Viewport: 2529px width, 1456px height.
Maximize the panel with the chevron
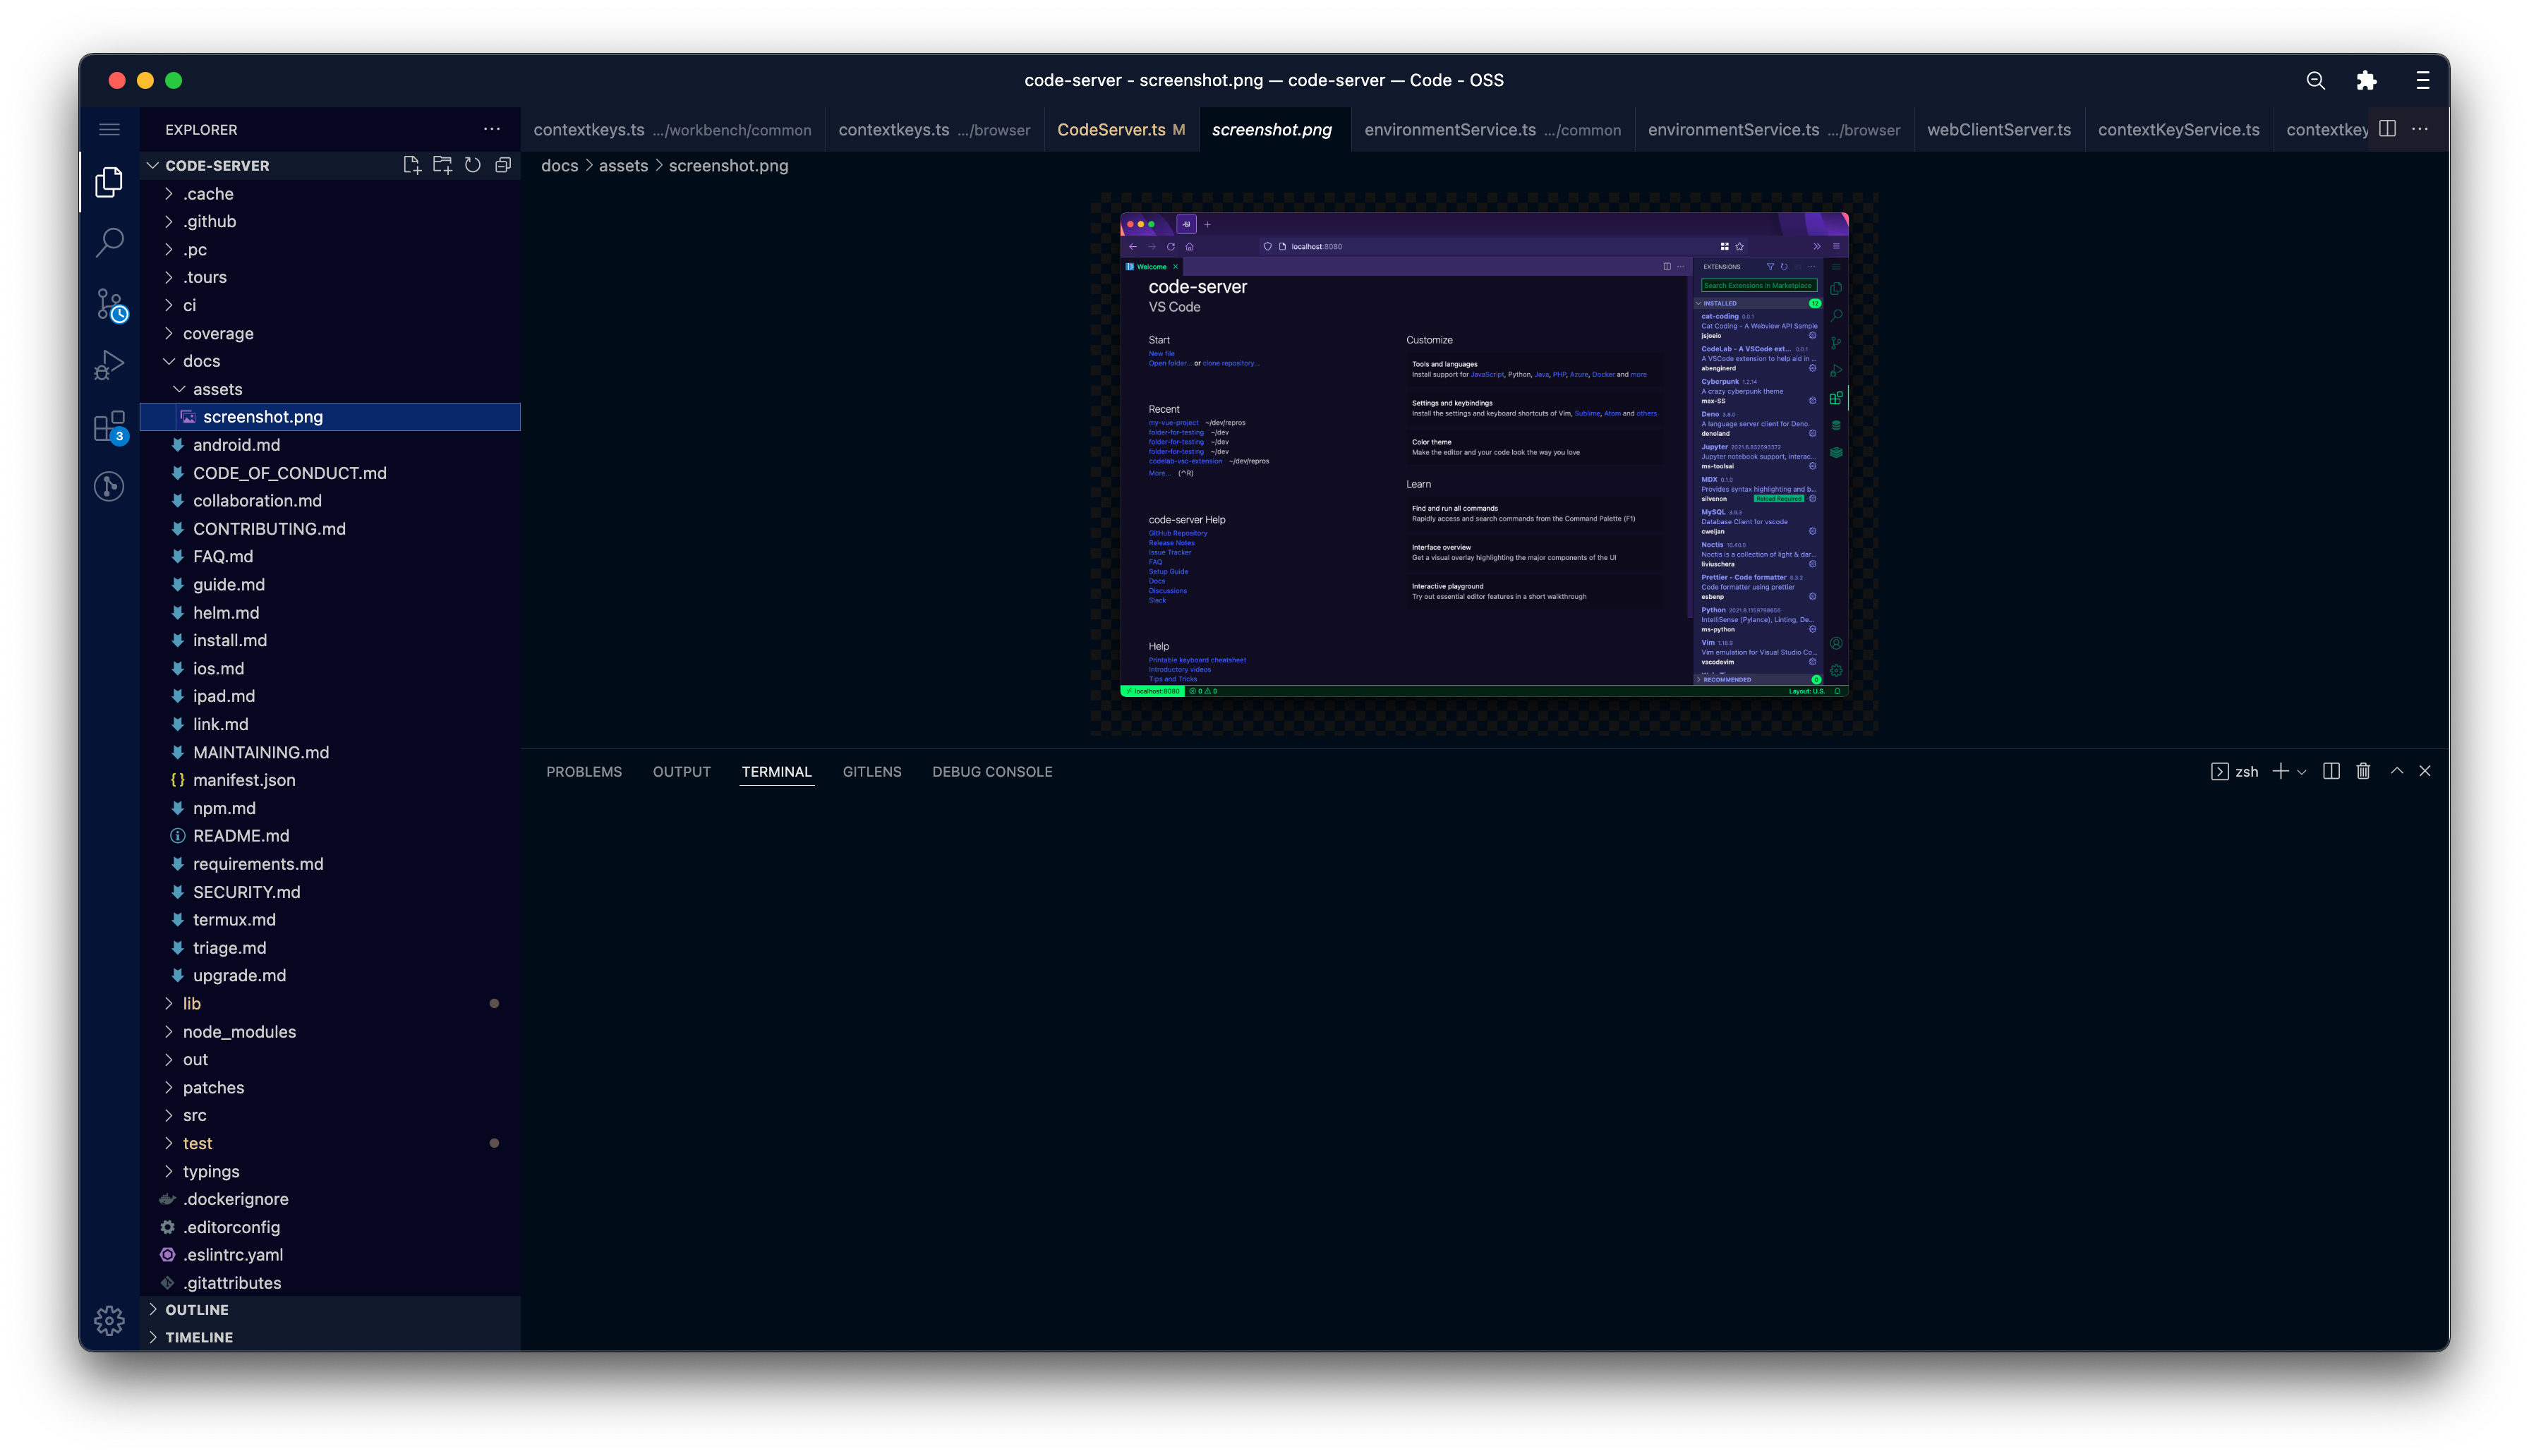click(x=2397, y=770)
